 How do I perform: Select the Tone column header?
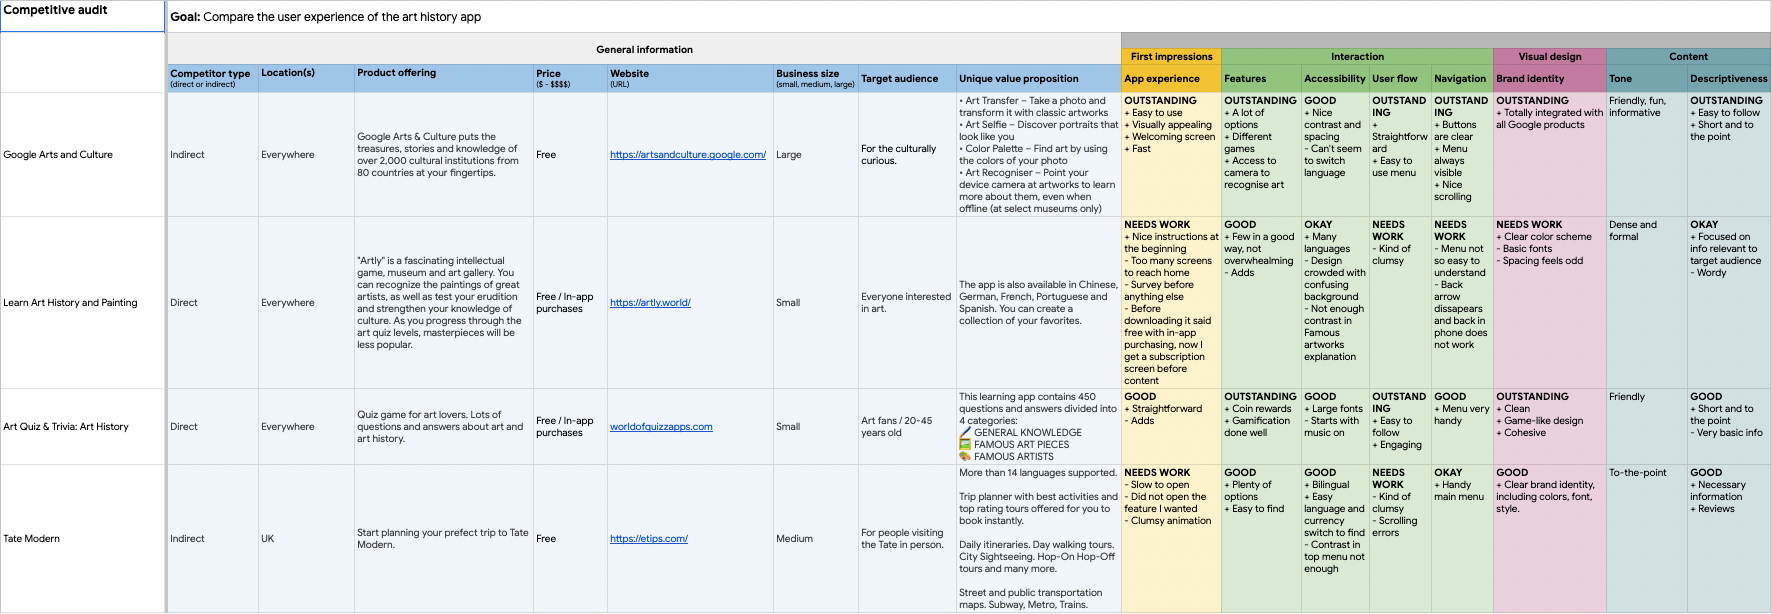(x=1647, y=79)
